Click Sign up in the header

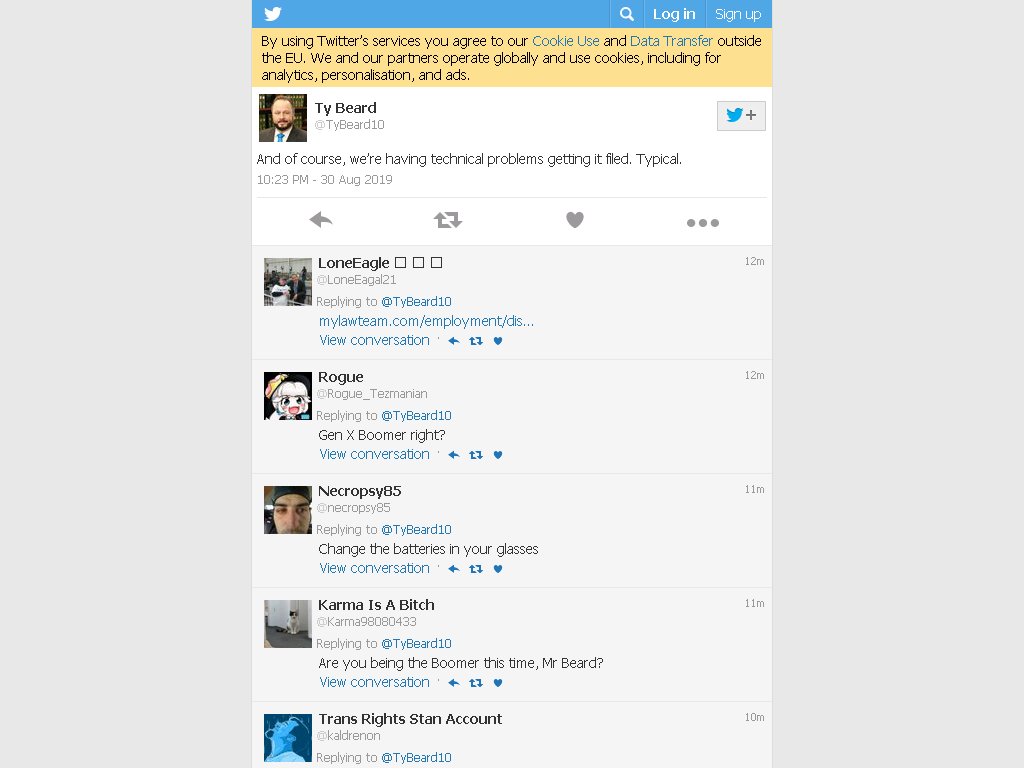738,14
